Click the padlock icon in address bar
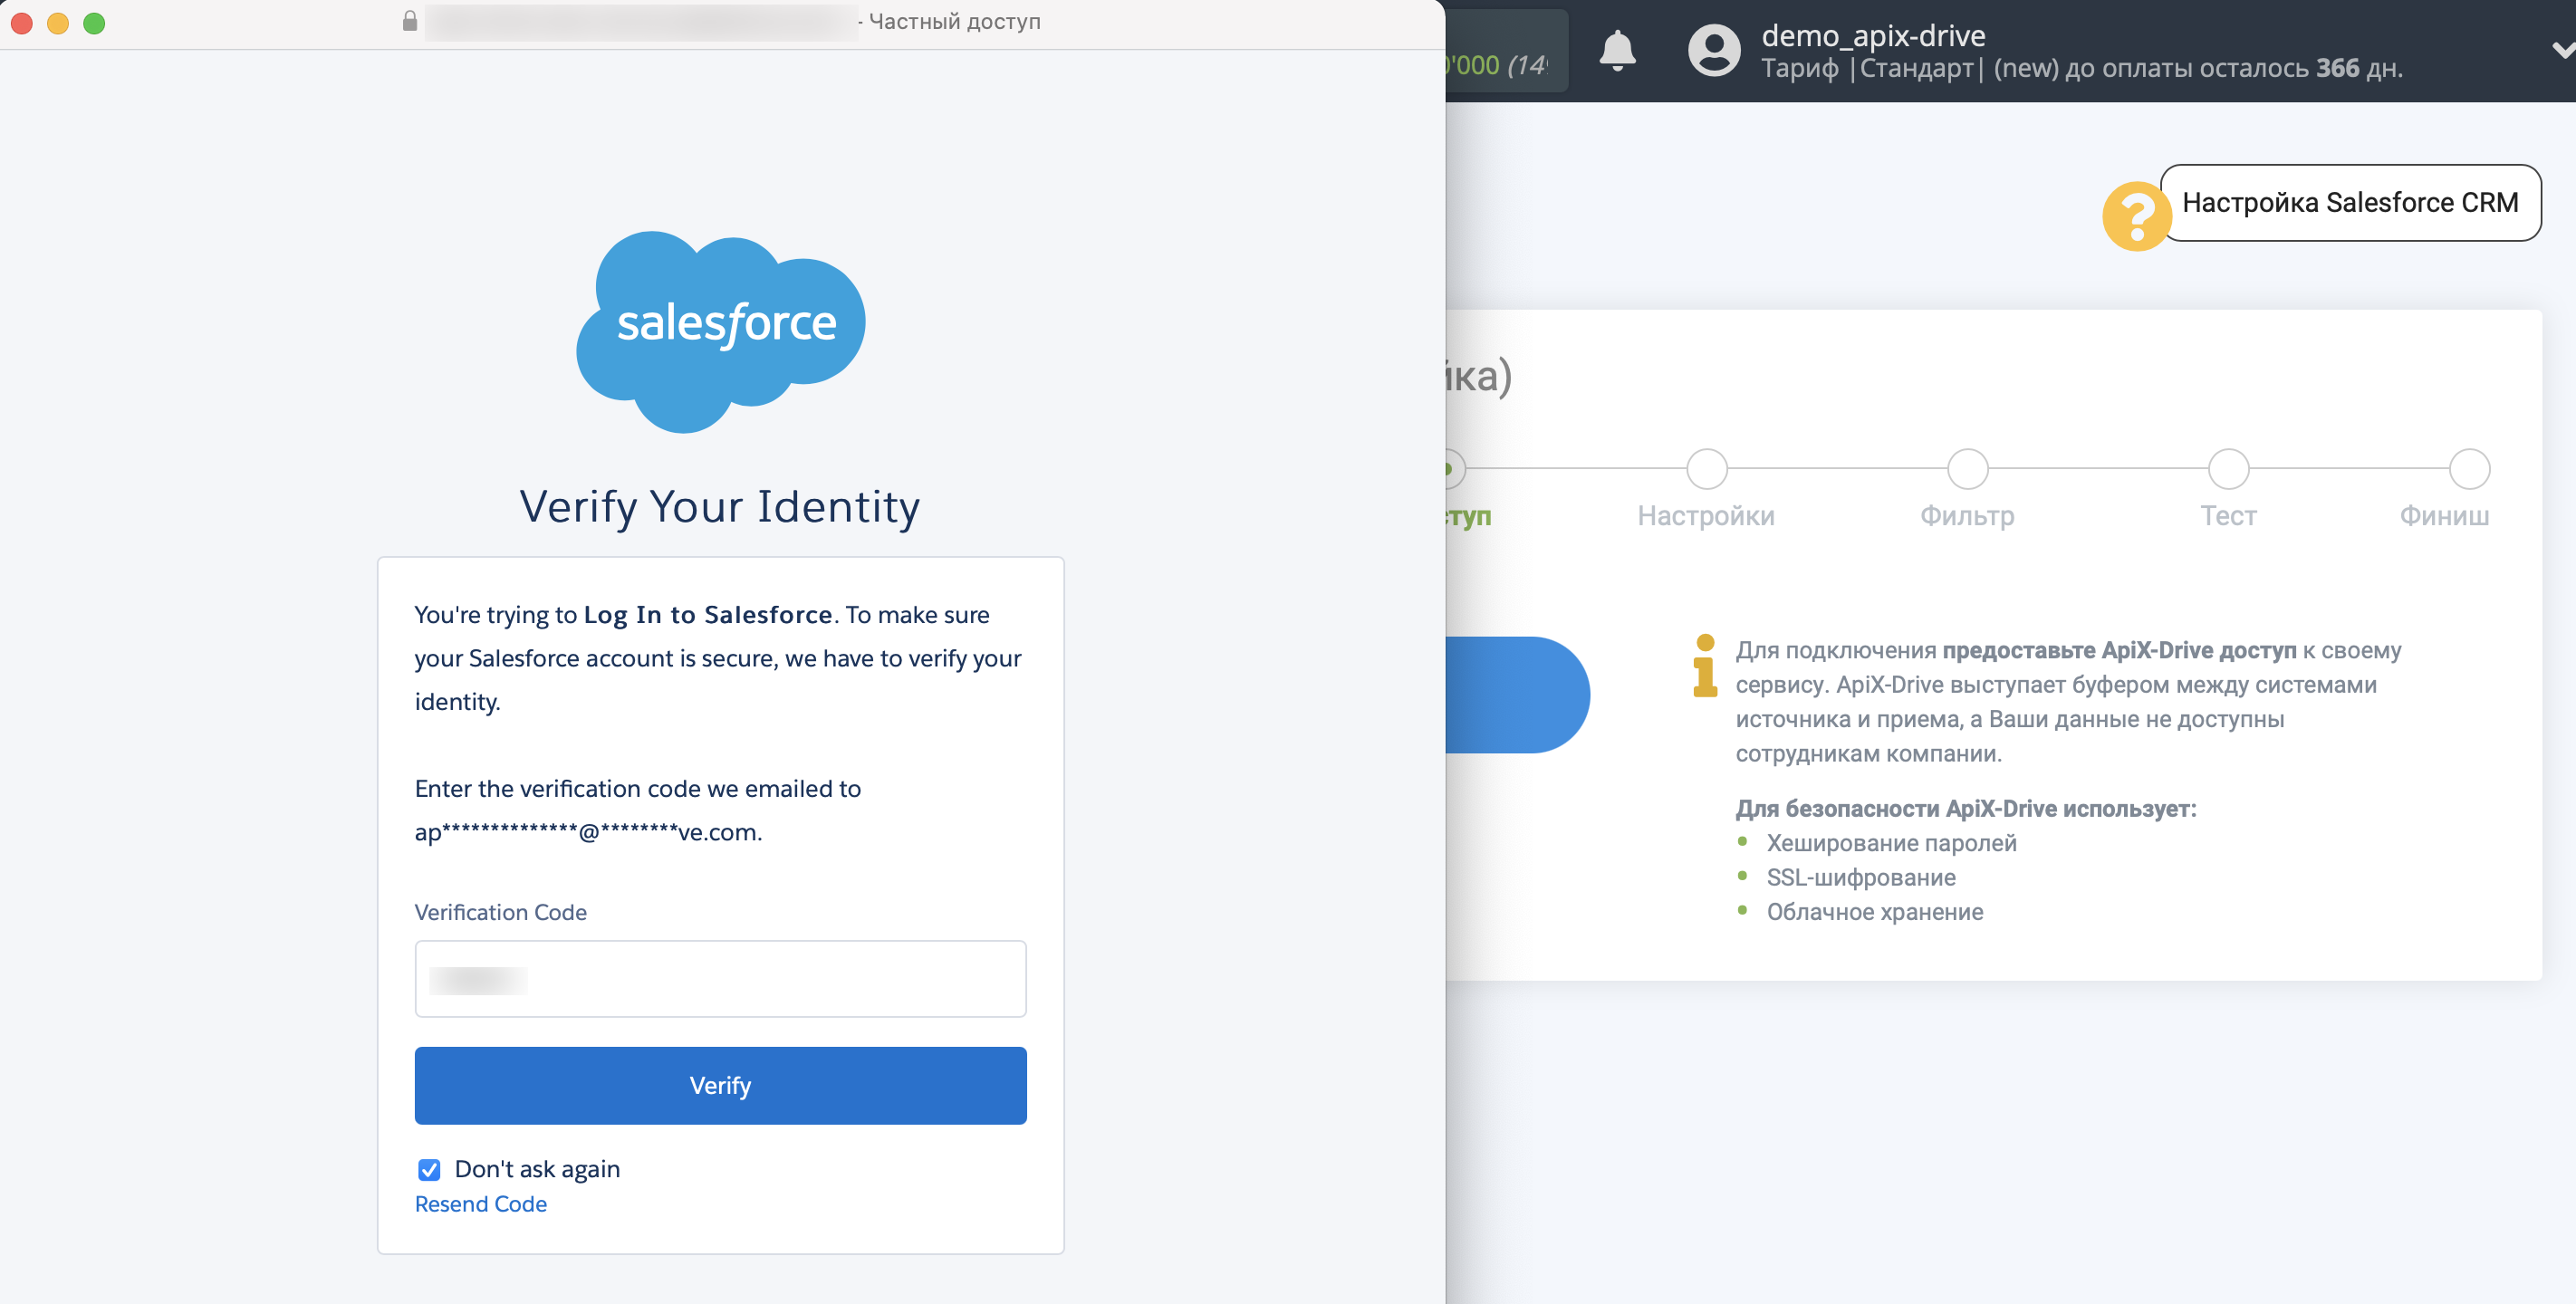Image resolution: width=2576 pixels, height=1304 pixels. coord(409,21)
